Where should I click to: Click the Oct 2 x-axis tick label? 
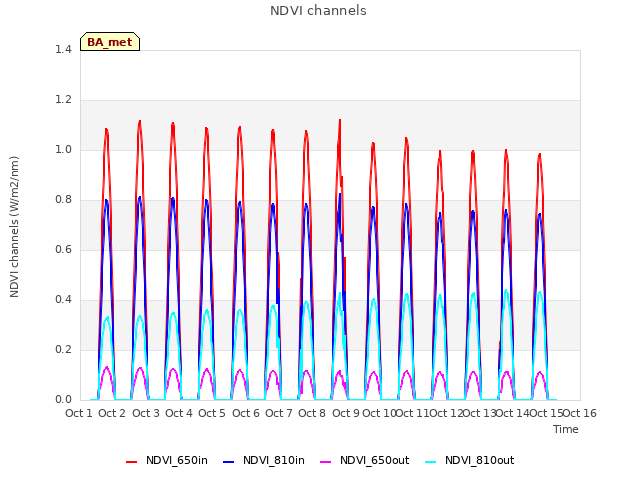click(112, 413)
